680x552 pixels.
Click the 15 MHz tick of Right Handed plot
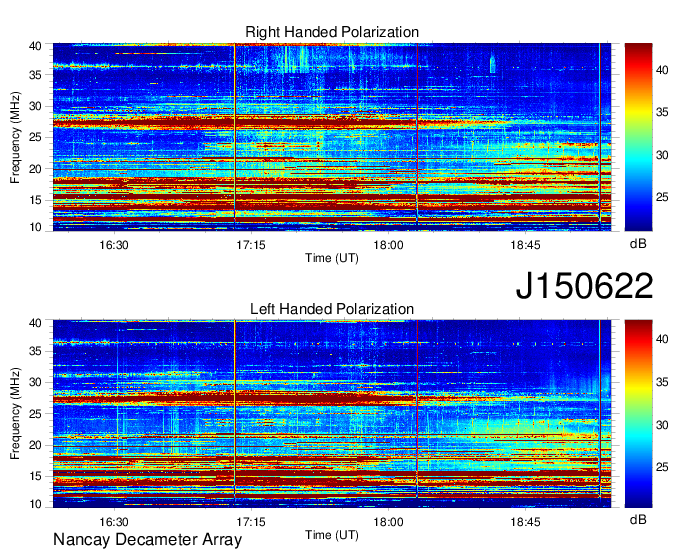pyautogui.click(x=35, y=200)
